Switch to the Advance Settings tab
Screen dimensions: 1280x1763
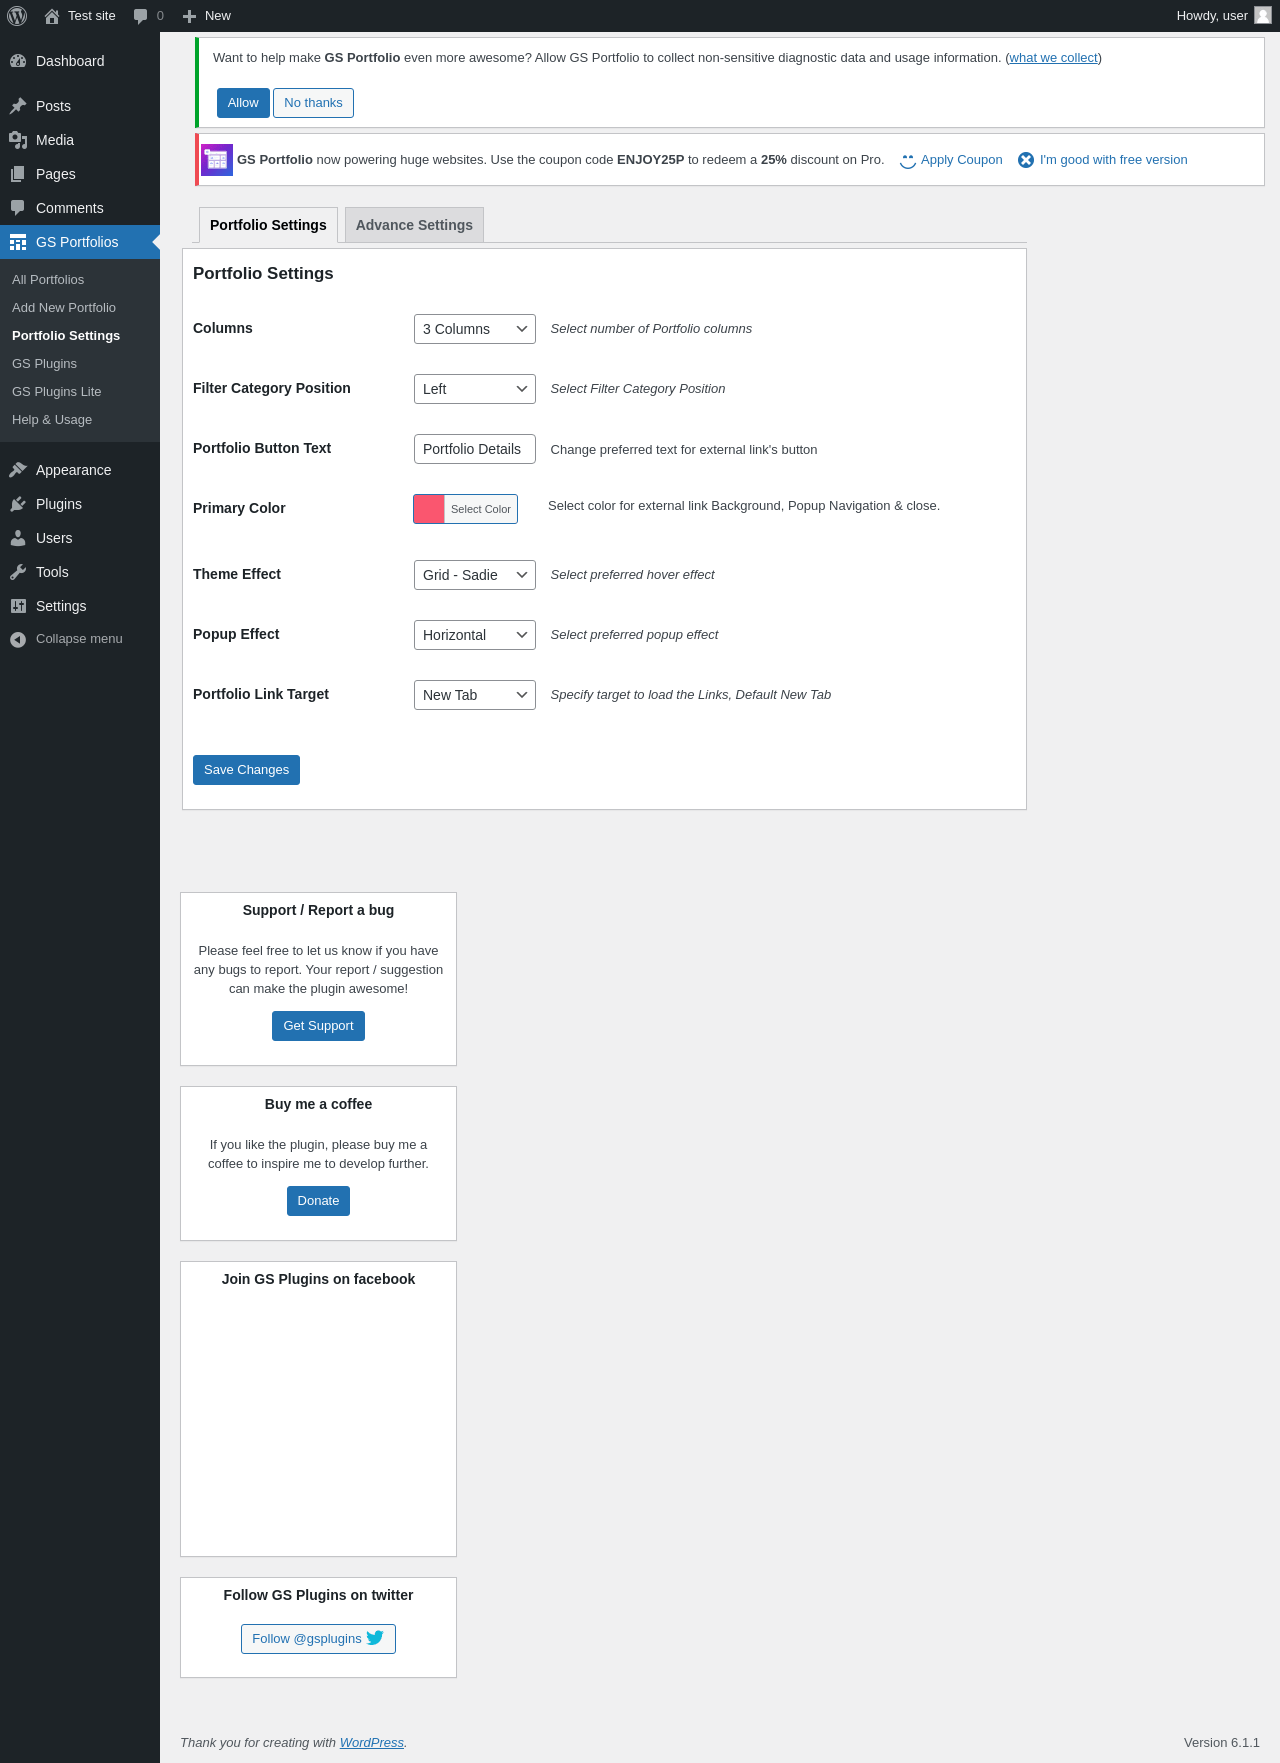coord(414,225)
